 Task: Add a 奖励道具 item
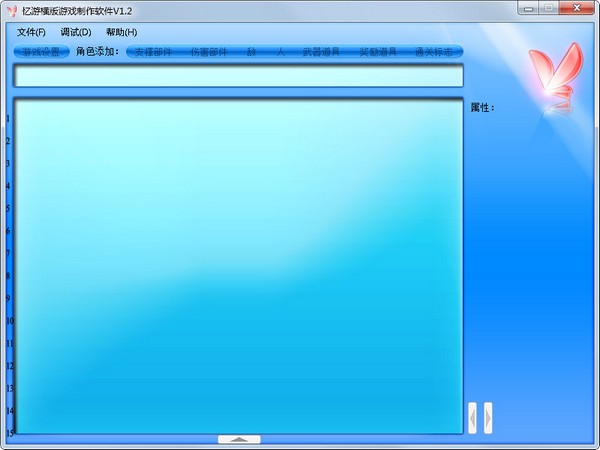(378, 52)
